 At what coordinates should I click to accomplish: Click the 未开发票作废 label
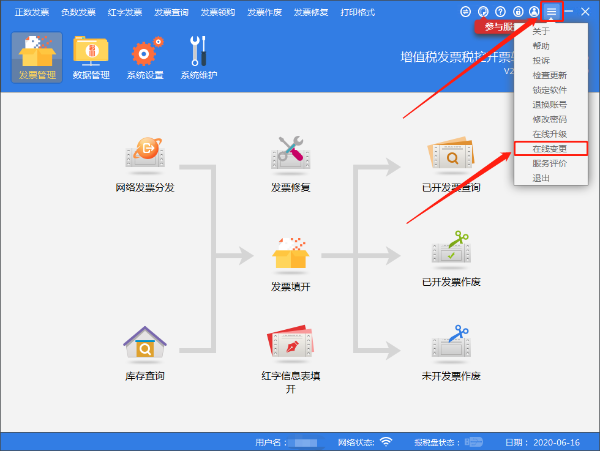(x=452, y=376)
